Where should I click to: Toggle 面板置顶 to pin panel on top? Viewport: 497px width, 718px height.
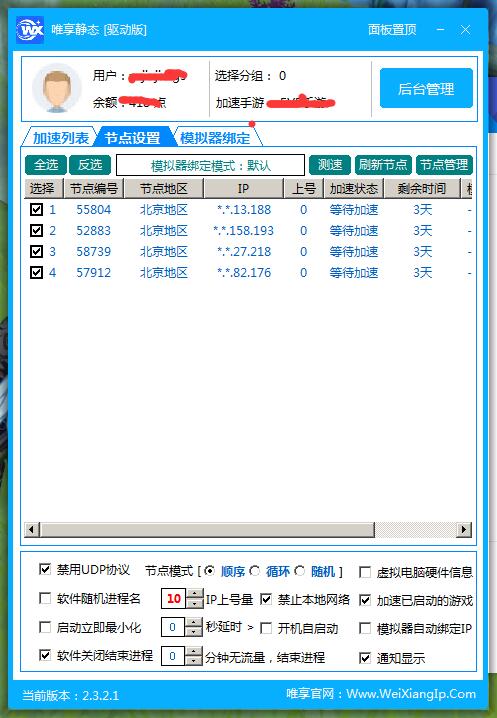[x=392, y=30]
